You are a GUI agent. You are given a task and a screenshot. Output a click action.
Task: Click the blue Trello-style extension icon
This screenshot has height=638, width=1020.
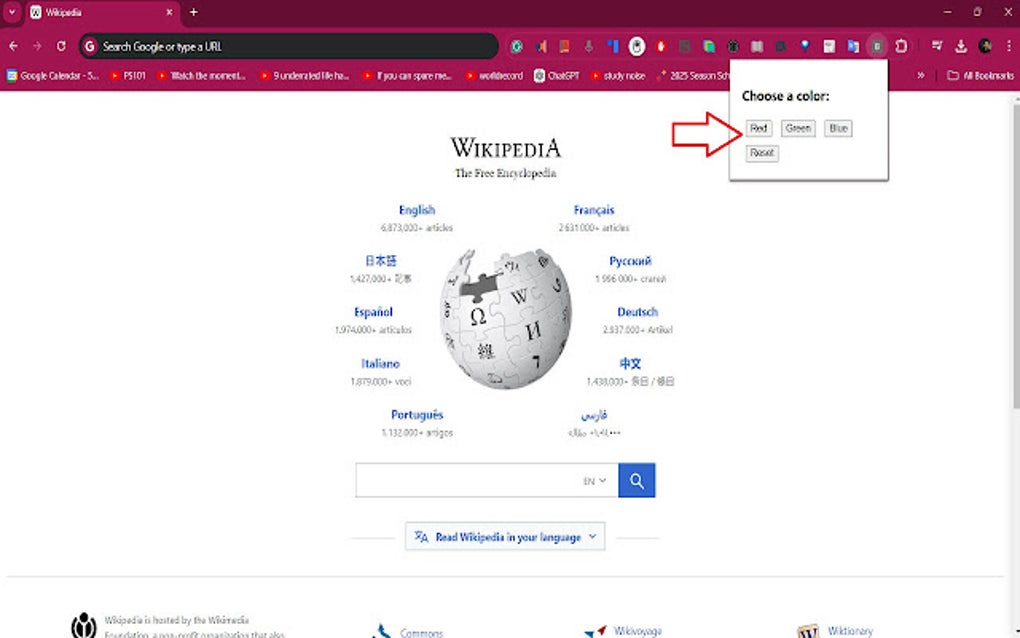point(613,46)
